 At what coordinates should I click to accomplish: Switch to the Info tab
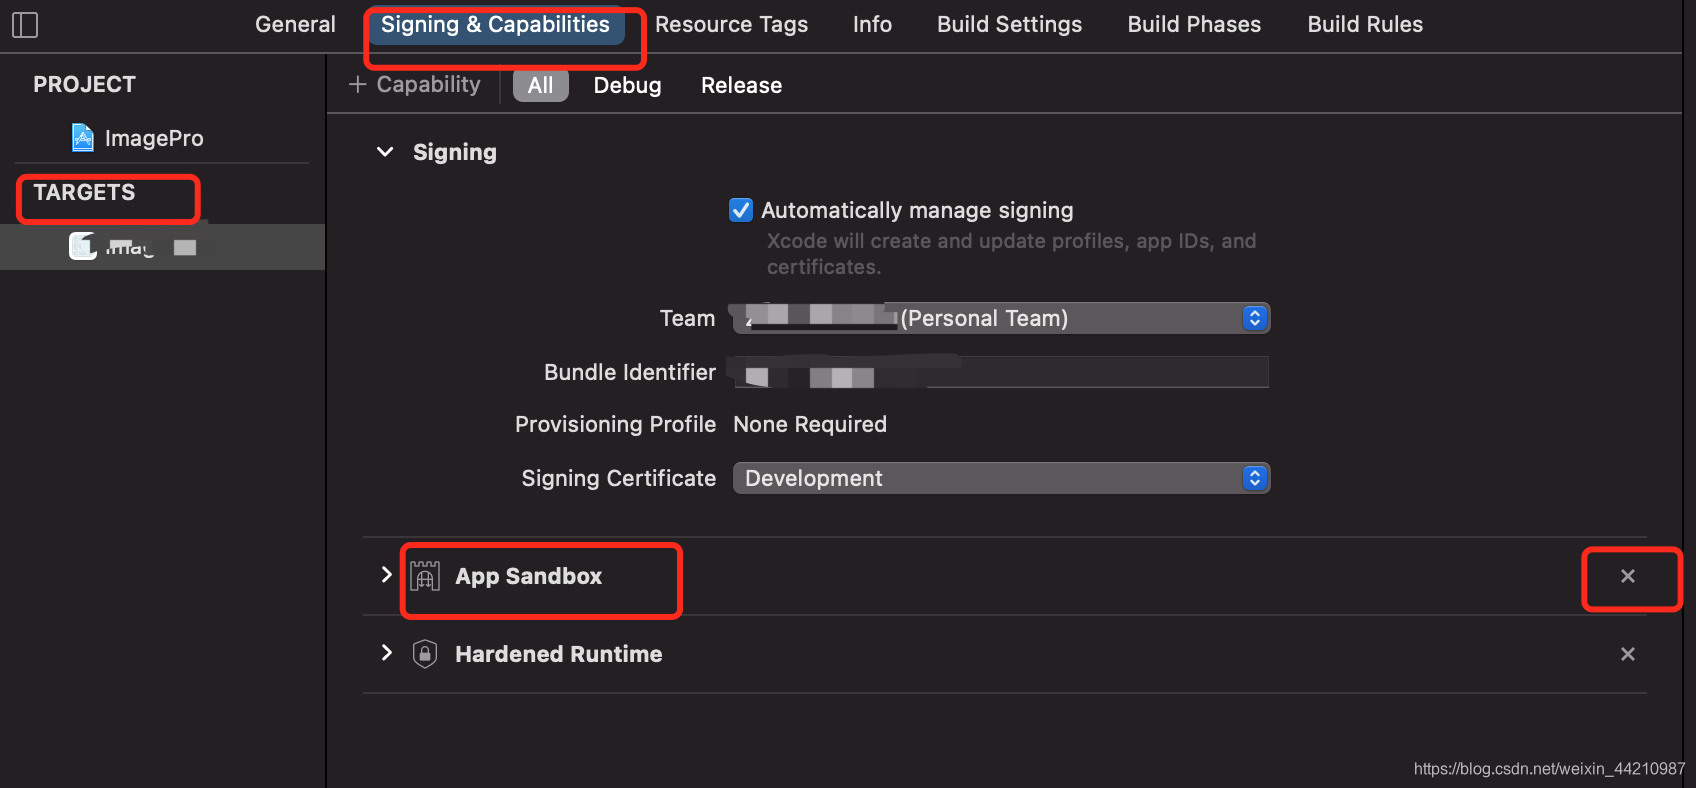(x=872, y=25)
